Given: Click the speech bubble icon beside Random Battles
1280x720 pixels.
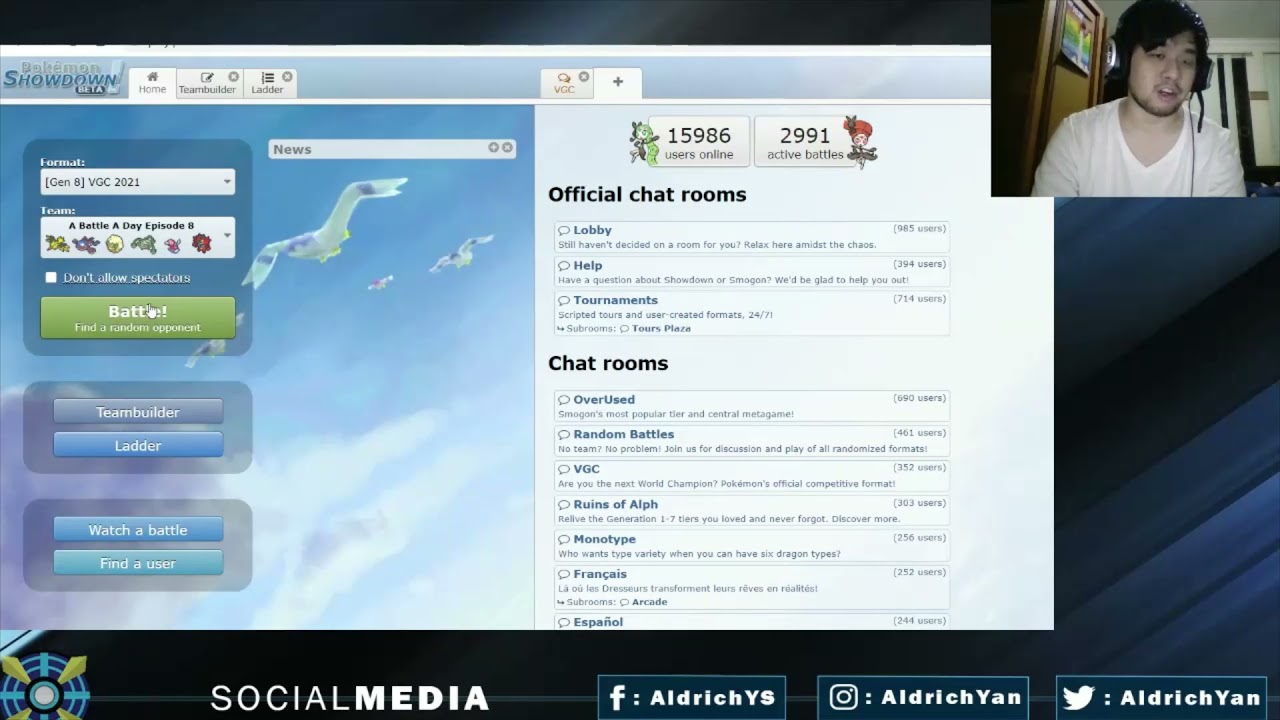Looking at the screenshot, I should tap(564, 435).
